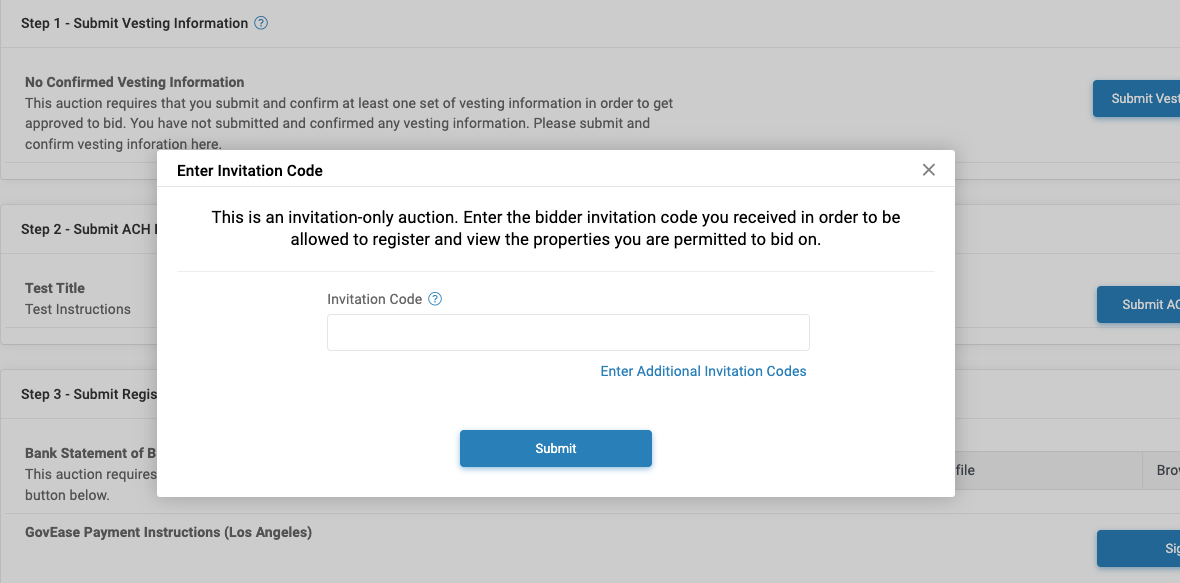The height and width of the screenshot is (583, 1180).
Task: Focus the Invitation Code text field
Action: tap(568, 333)
